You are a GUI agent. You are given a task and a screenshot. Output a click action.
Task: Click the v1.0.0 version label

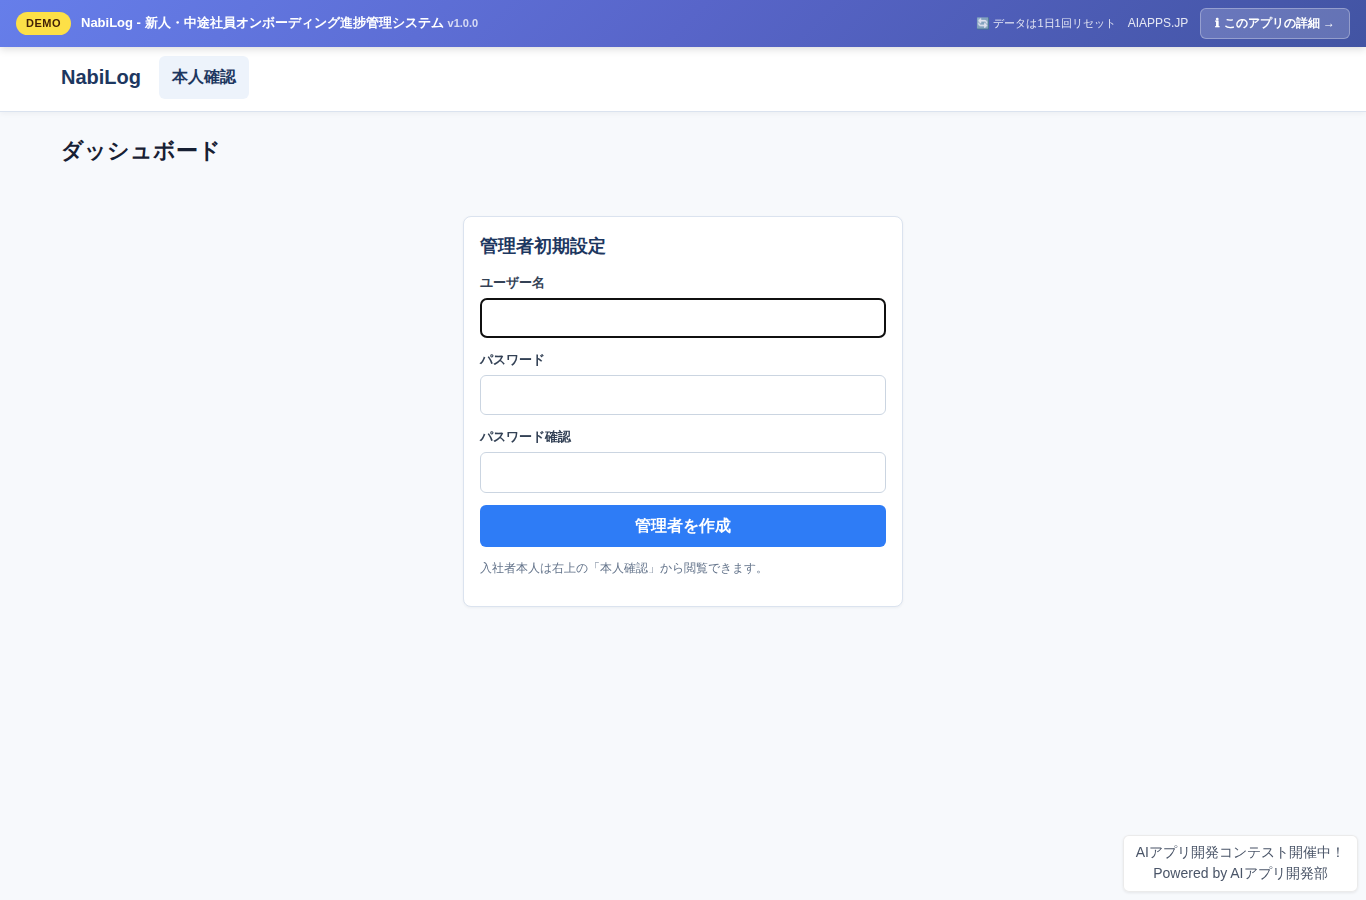[463, 23]
